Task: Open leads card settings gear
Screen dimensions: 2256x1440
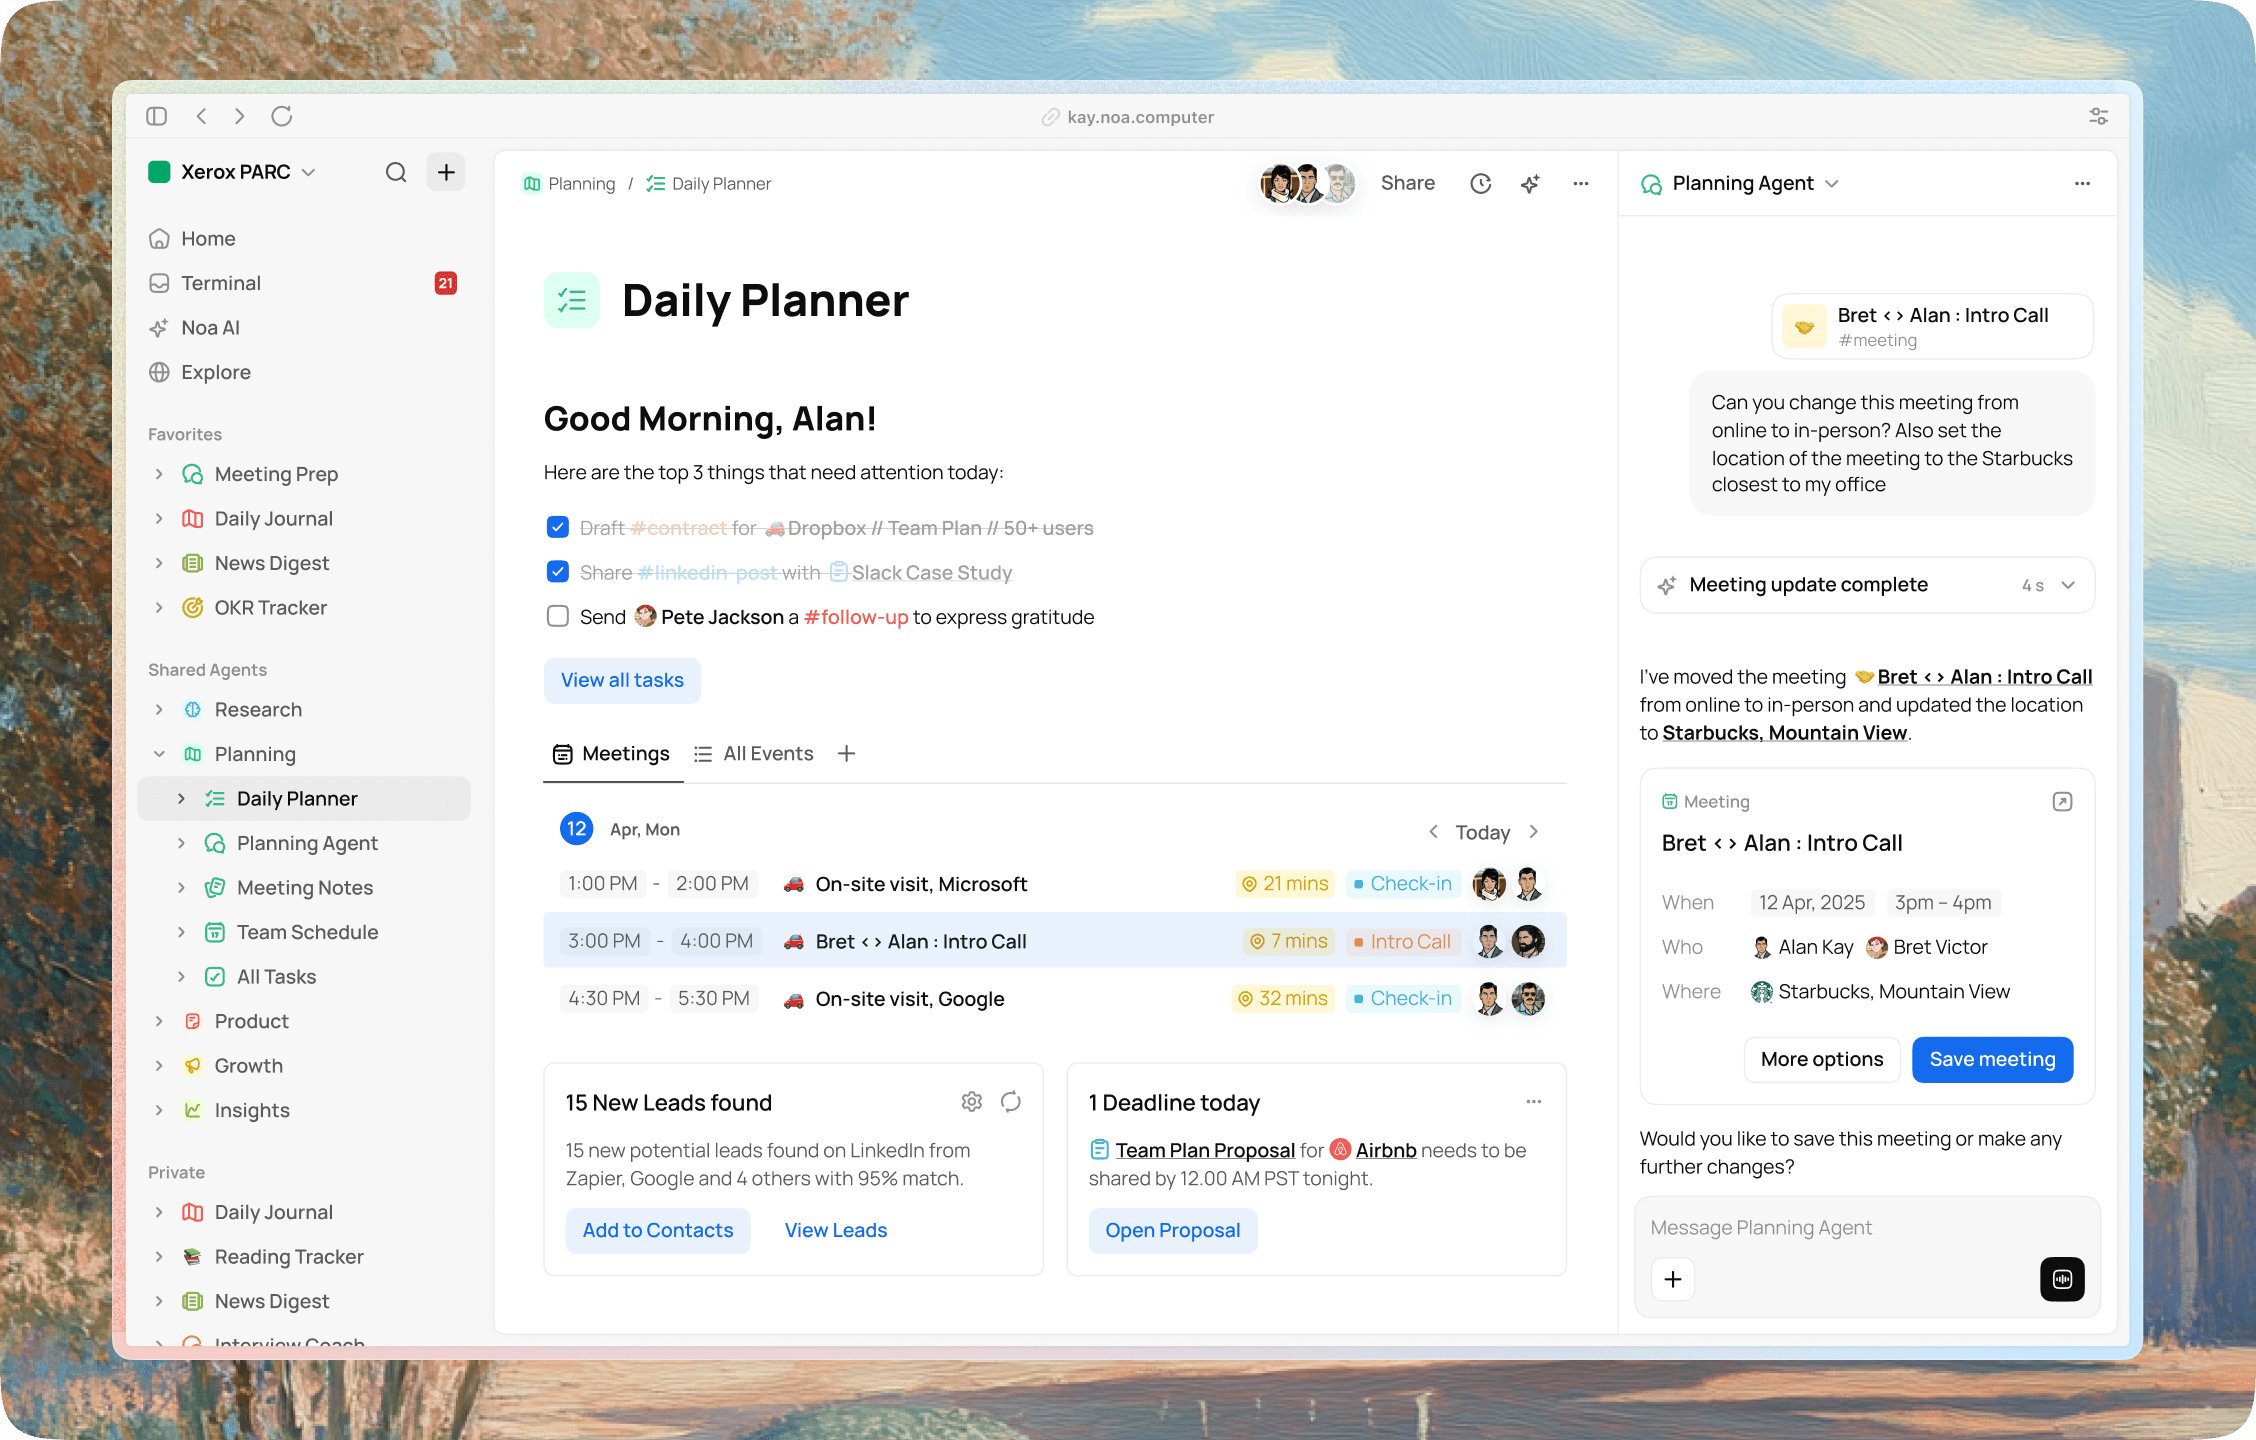Action: pos(971,1102)
